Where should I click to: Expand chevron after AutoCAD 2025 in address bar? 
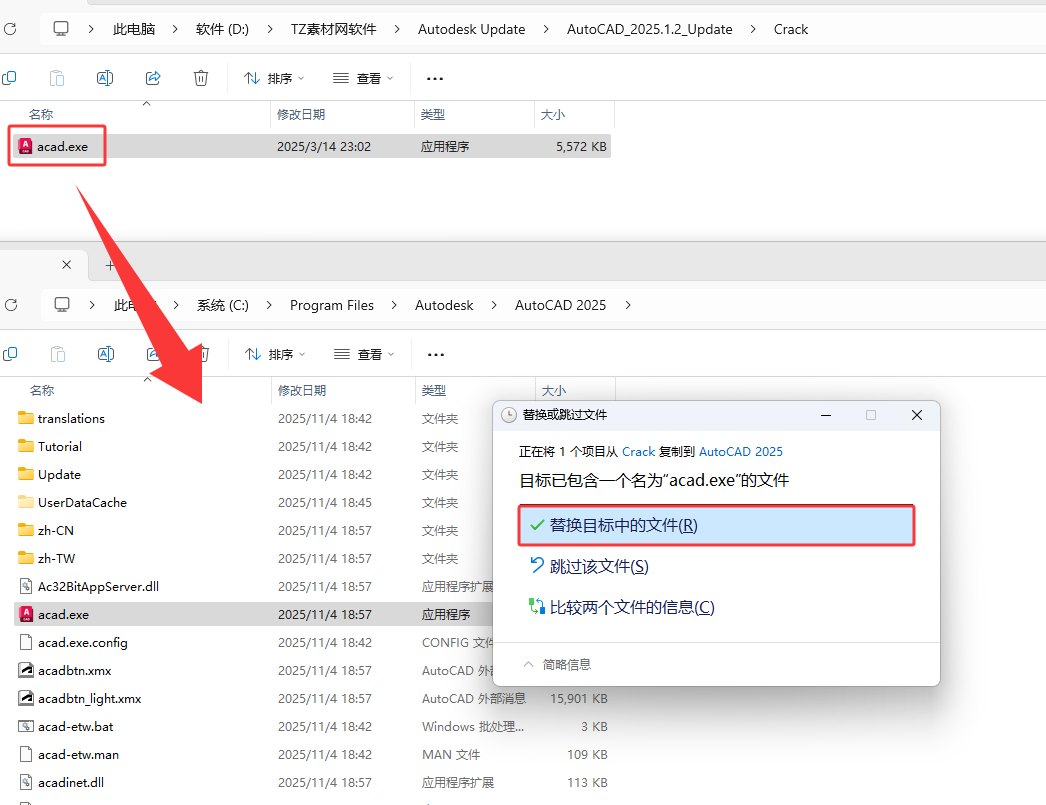click(628, 305)
